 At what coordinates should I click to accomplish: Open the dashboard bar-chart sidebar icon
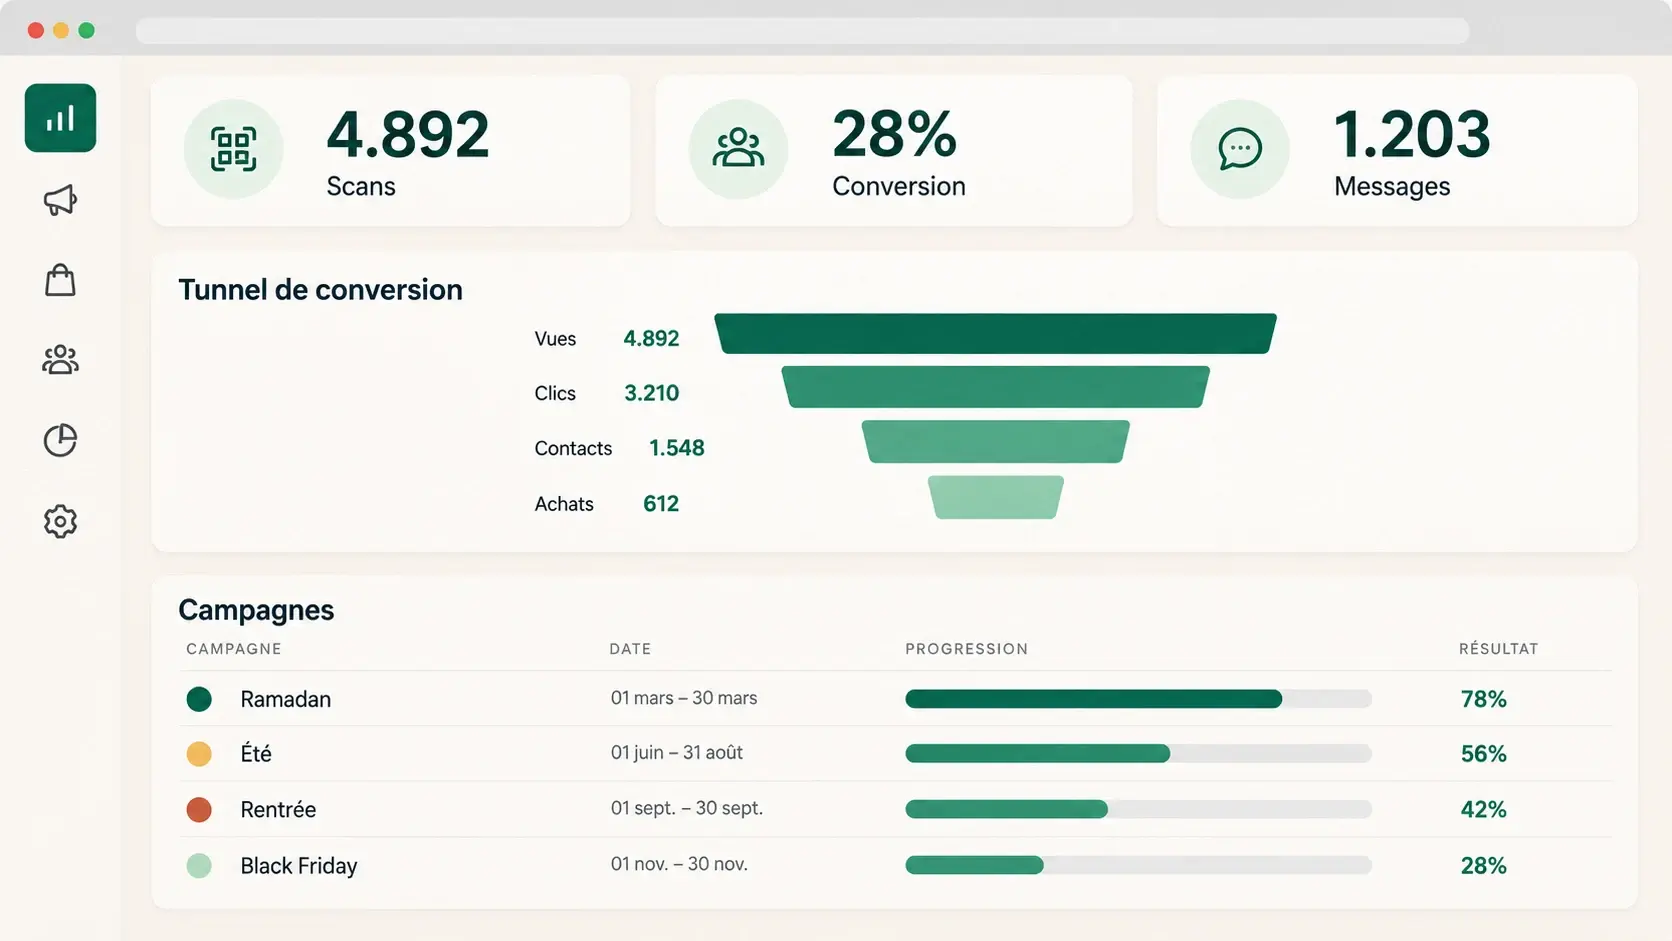tap(60, 118)
